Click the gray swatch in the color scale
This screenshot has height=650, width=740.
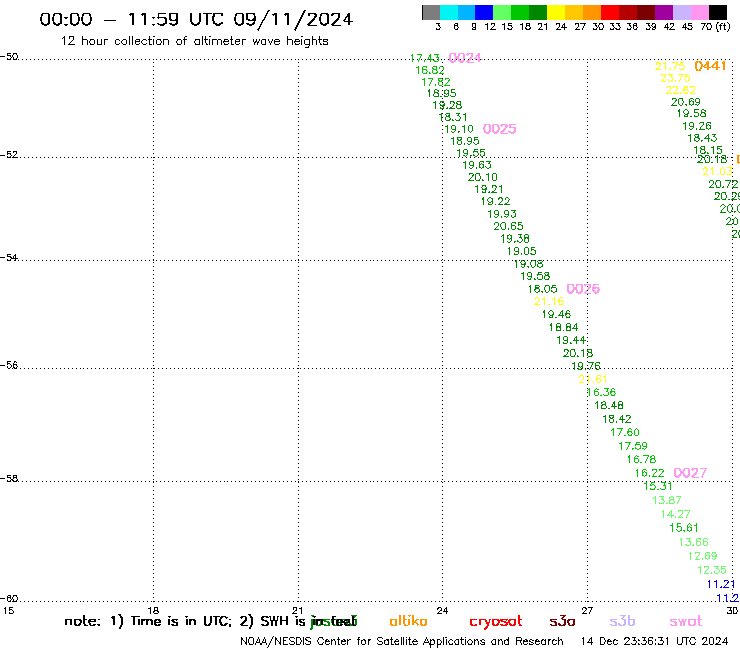point(431,12)
